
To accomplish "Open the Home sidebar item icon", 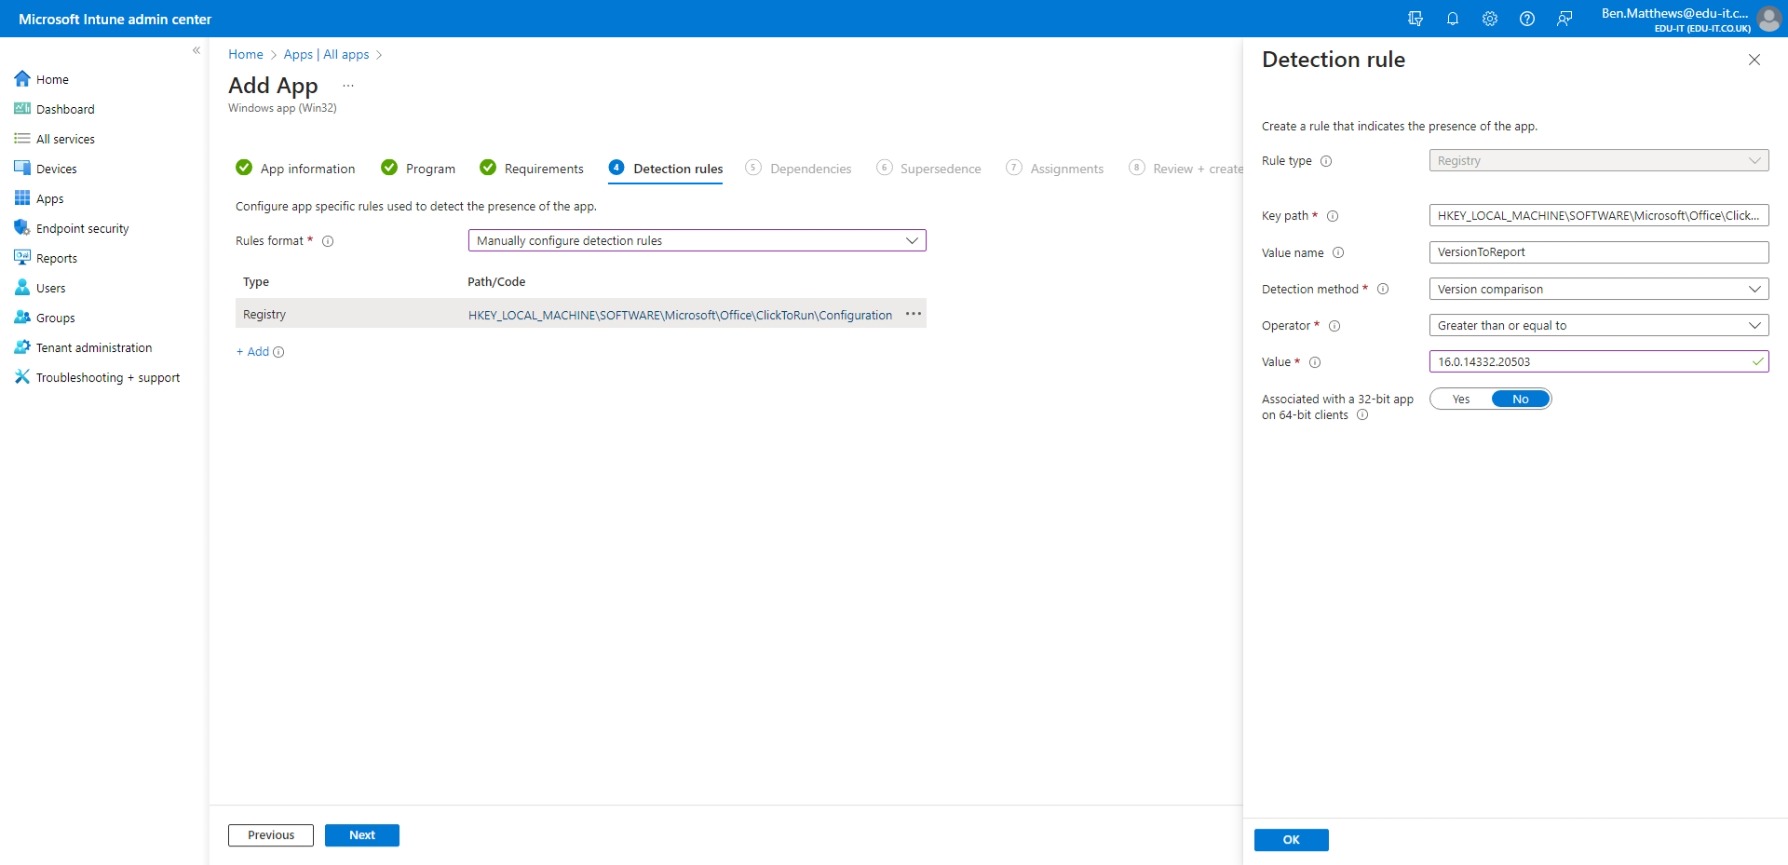I will coord(22,79).
